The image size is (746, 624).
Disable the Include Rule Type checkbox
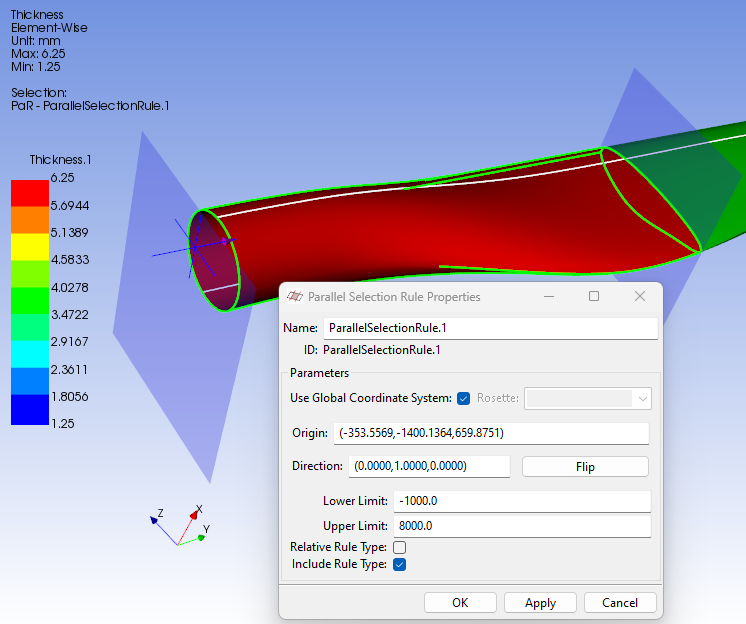click(x=400, y=564)
